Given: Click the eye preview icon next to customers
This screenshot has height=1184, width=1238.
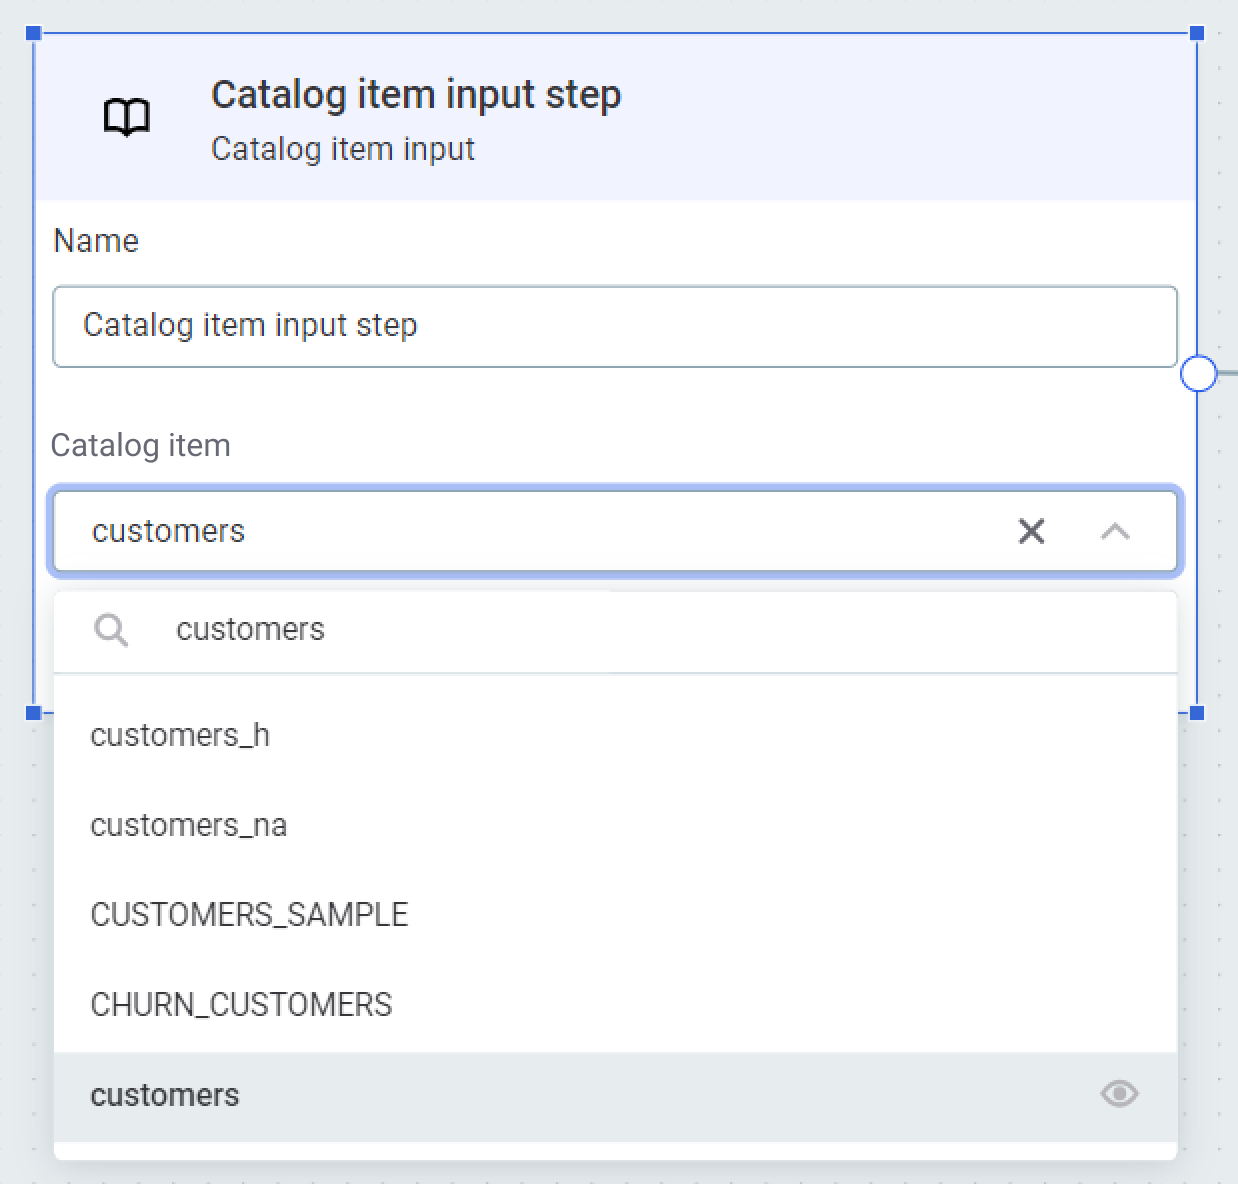Looking at the screenshot, I should [x=1118, y=1094].
